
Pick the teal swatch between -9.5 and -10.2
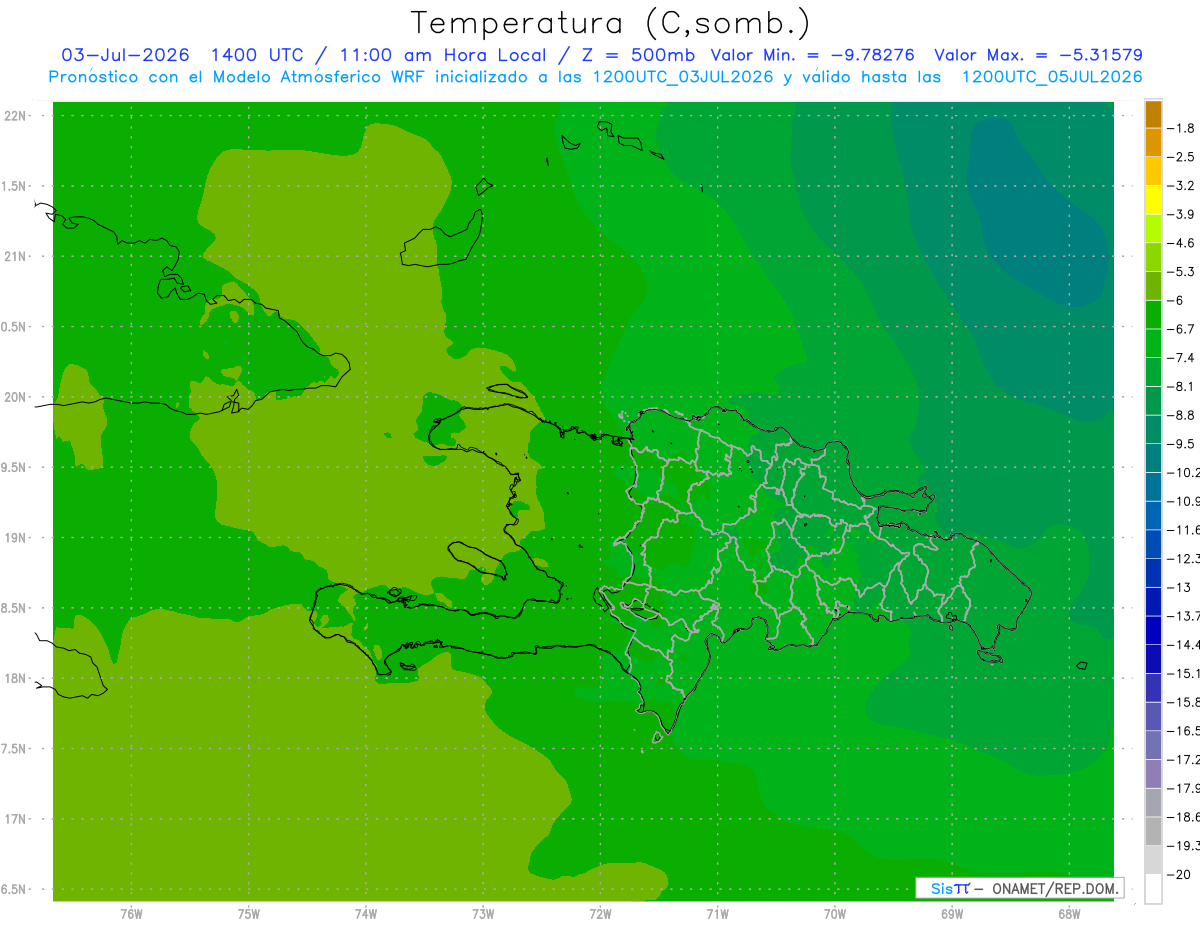(1153, 458)
